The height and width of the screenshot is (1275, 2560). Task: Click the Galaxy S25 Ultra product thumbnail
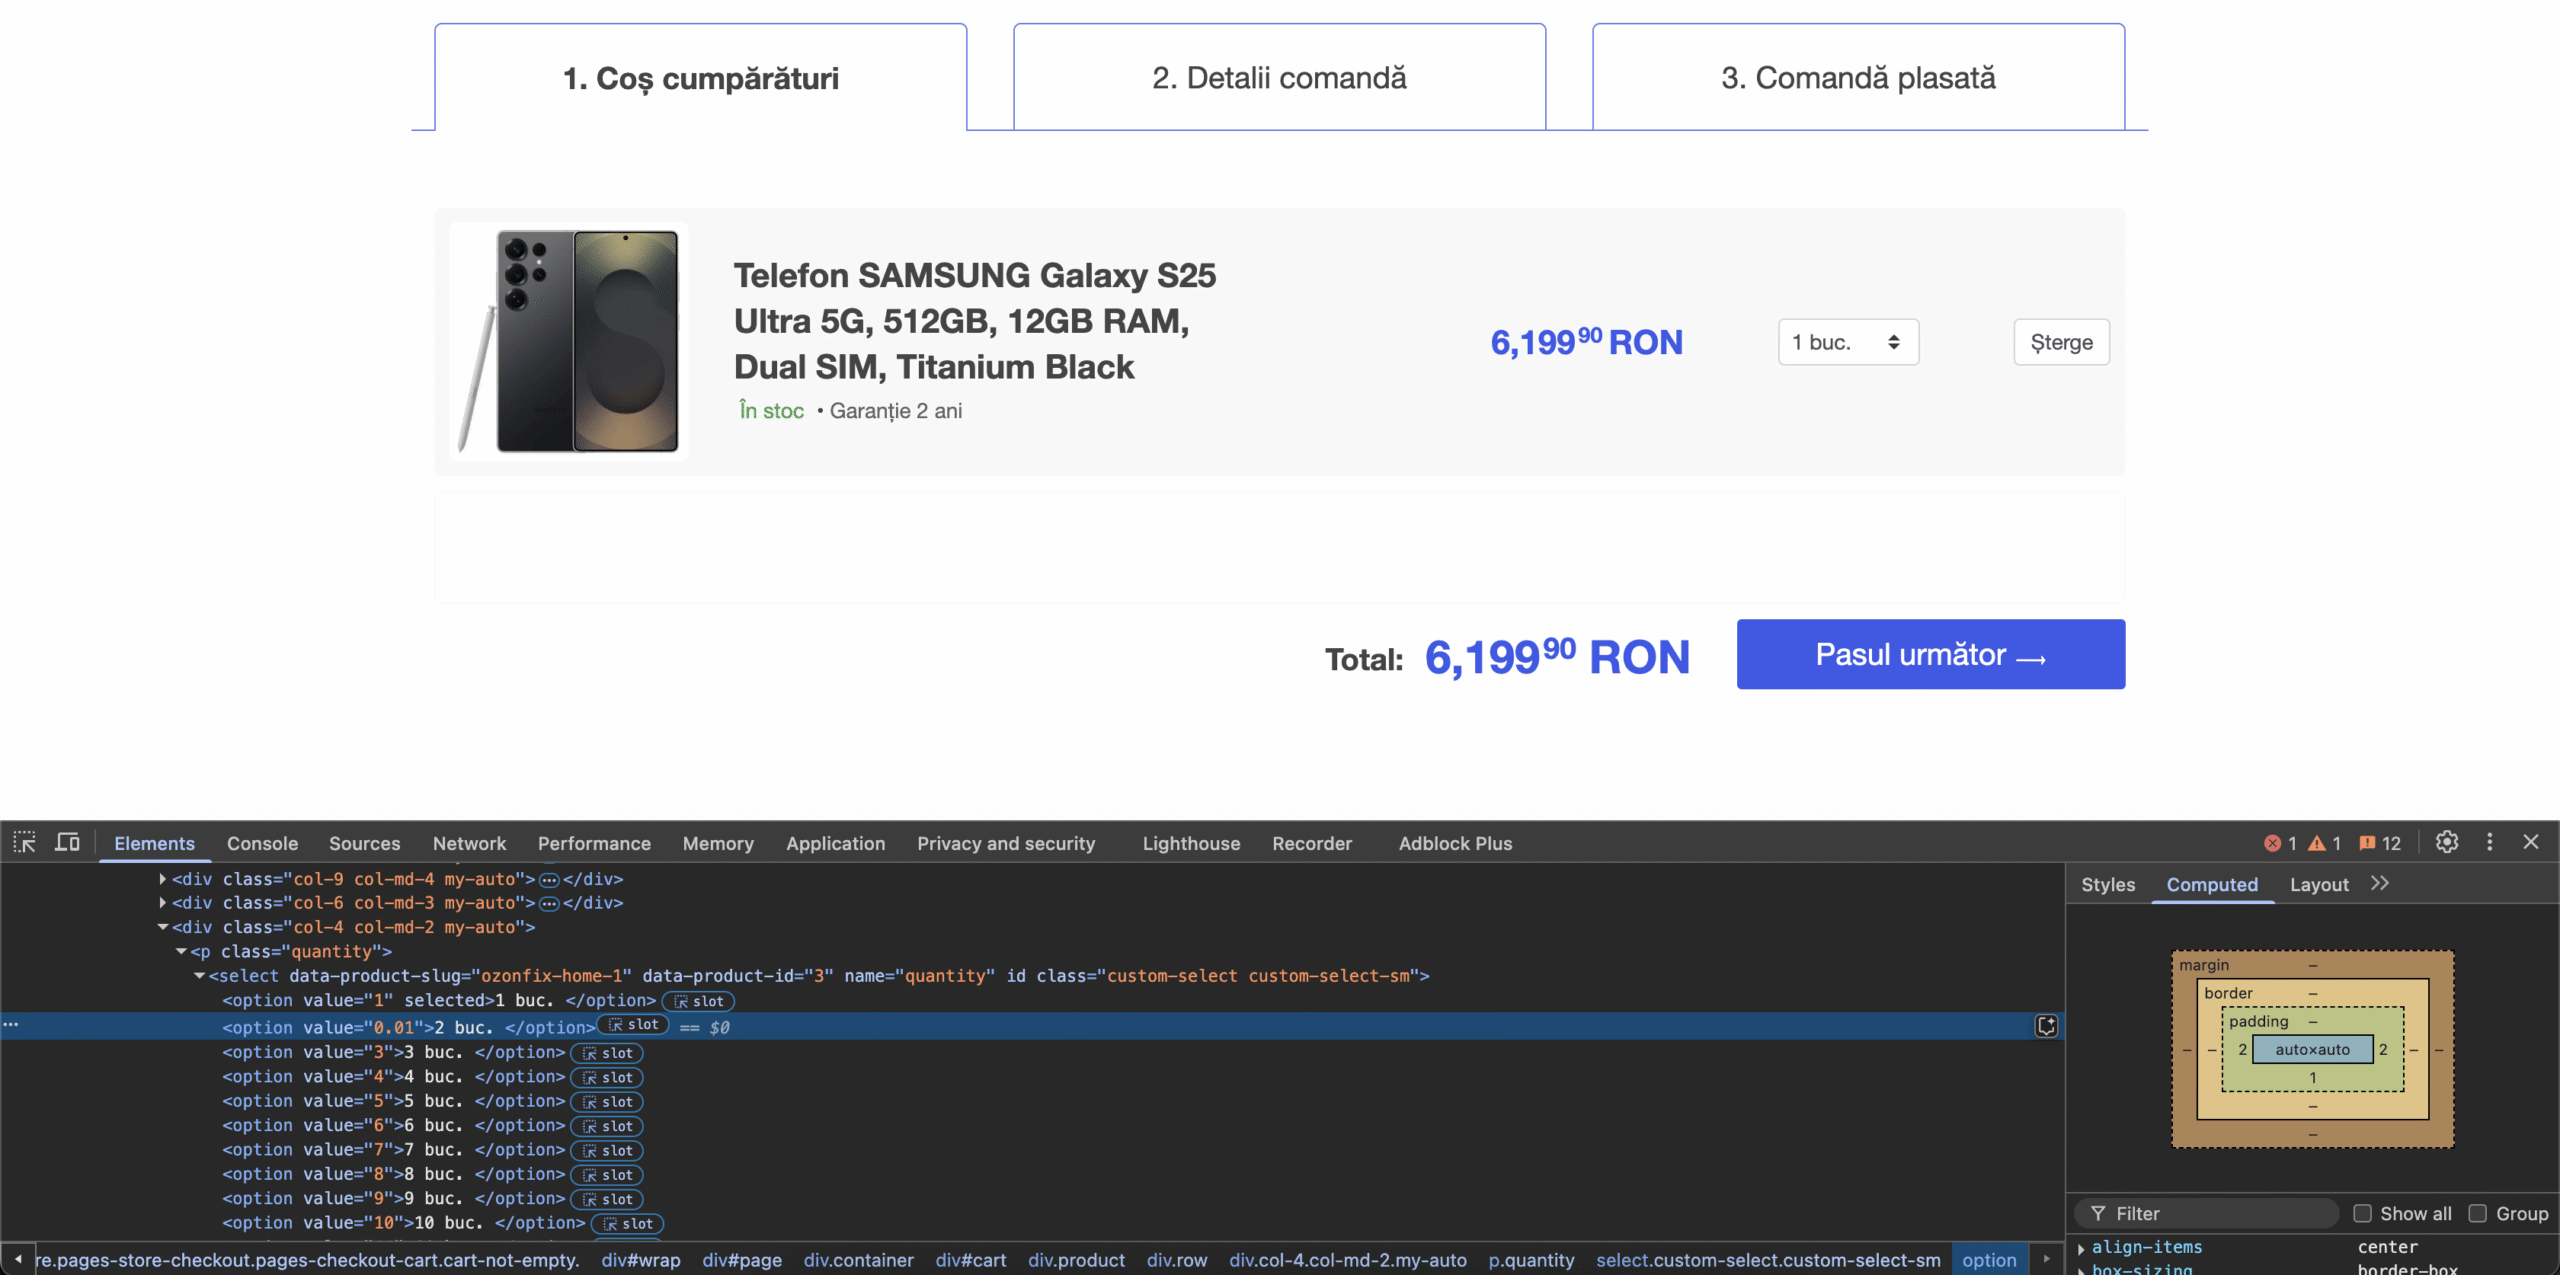[x=568, y=341]
